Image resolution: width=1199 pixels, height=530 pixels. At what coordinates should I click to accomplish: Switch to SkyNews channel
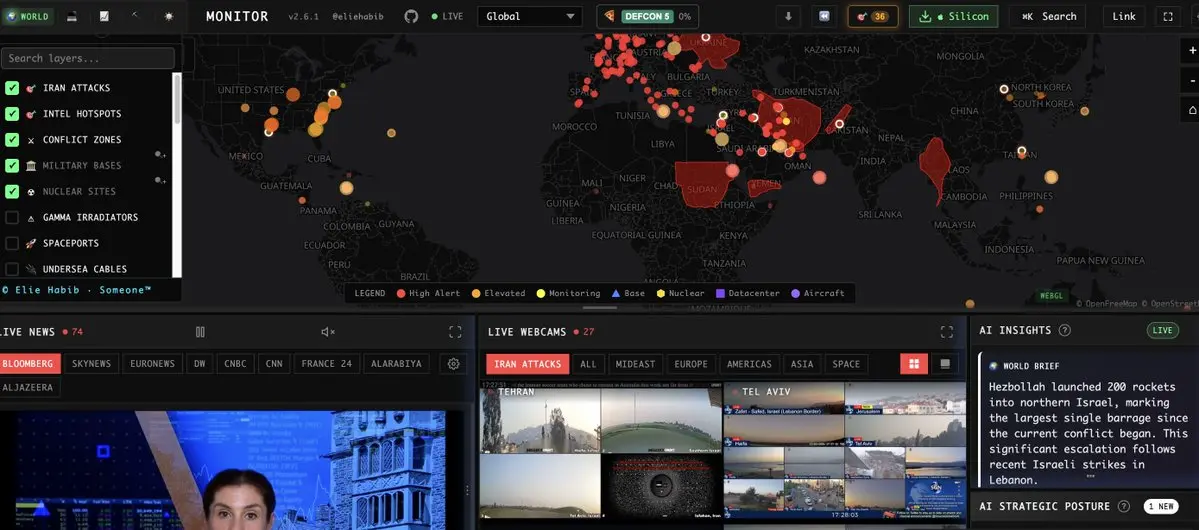click(x=91, y=364)
